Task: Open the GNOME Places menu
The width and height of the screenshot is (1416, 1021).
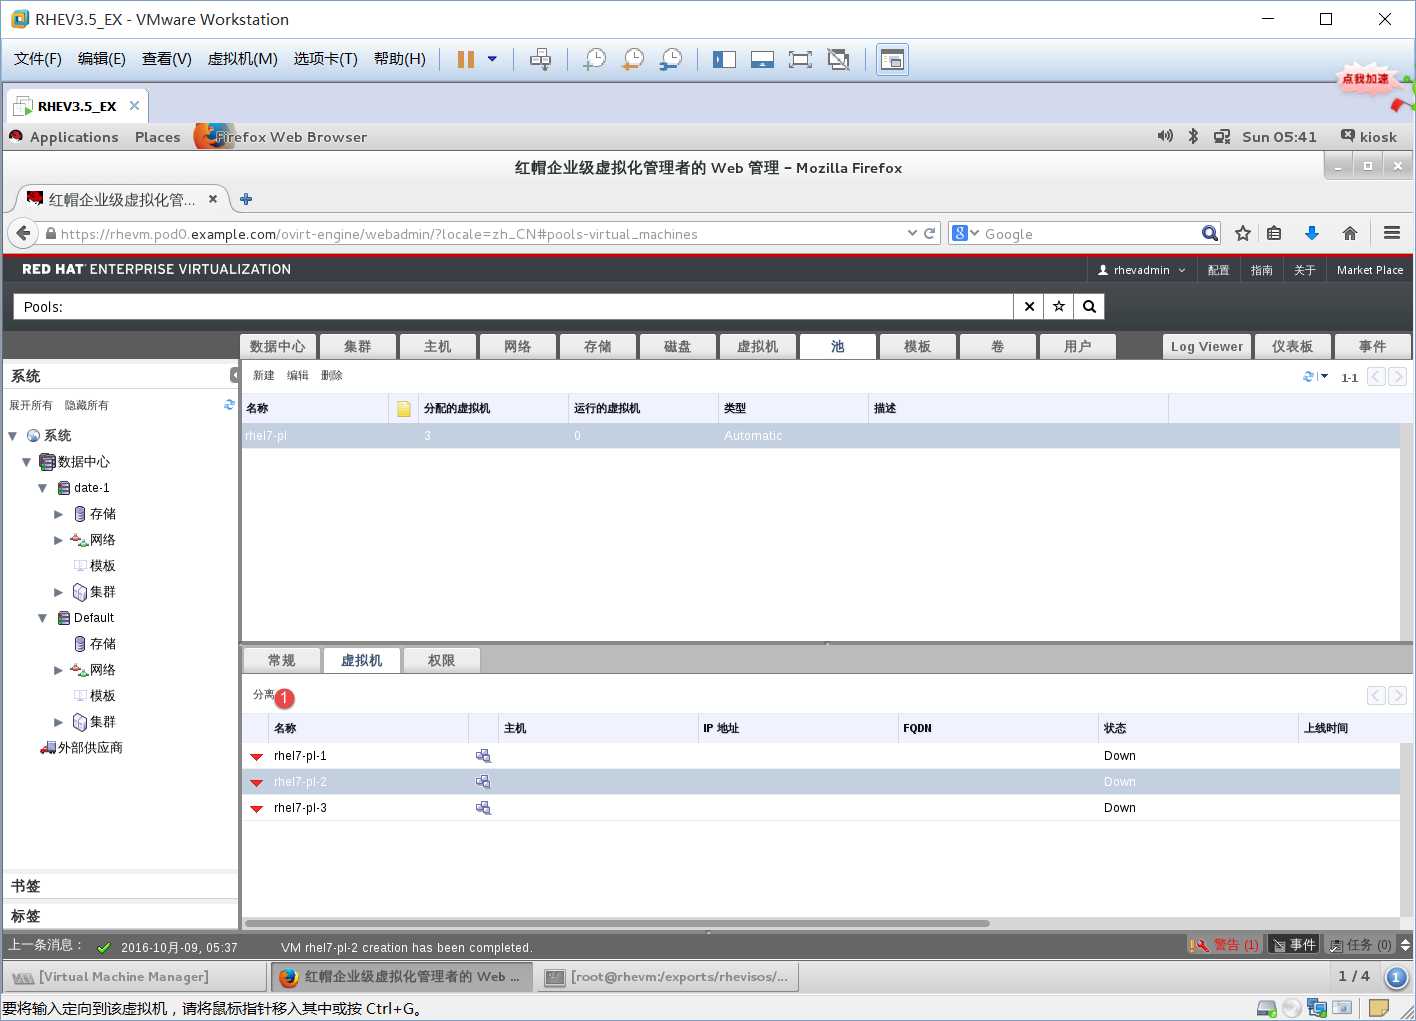Action: tap(158, 137)
